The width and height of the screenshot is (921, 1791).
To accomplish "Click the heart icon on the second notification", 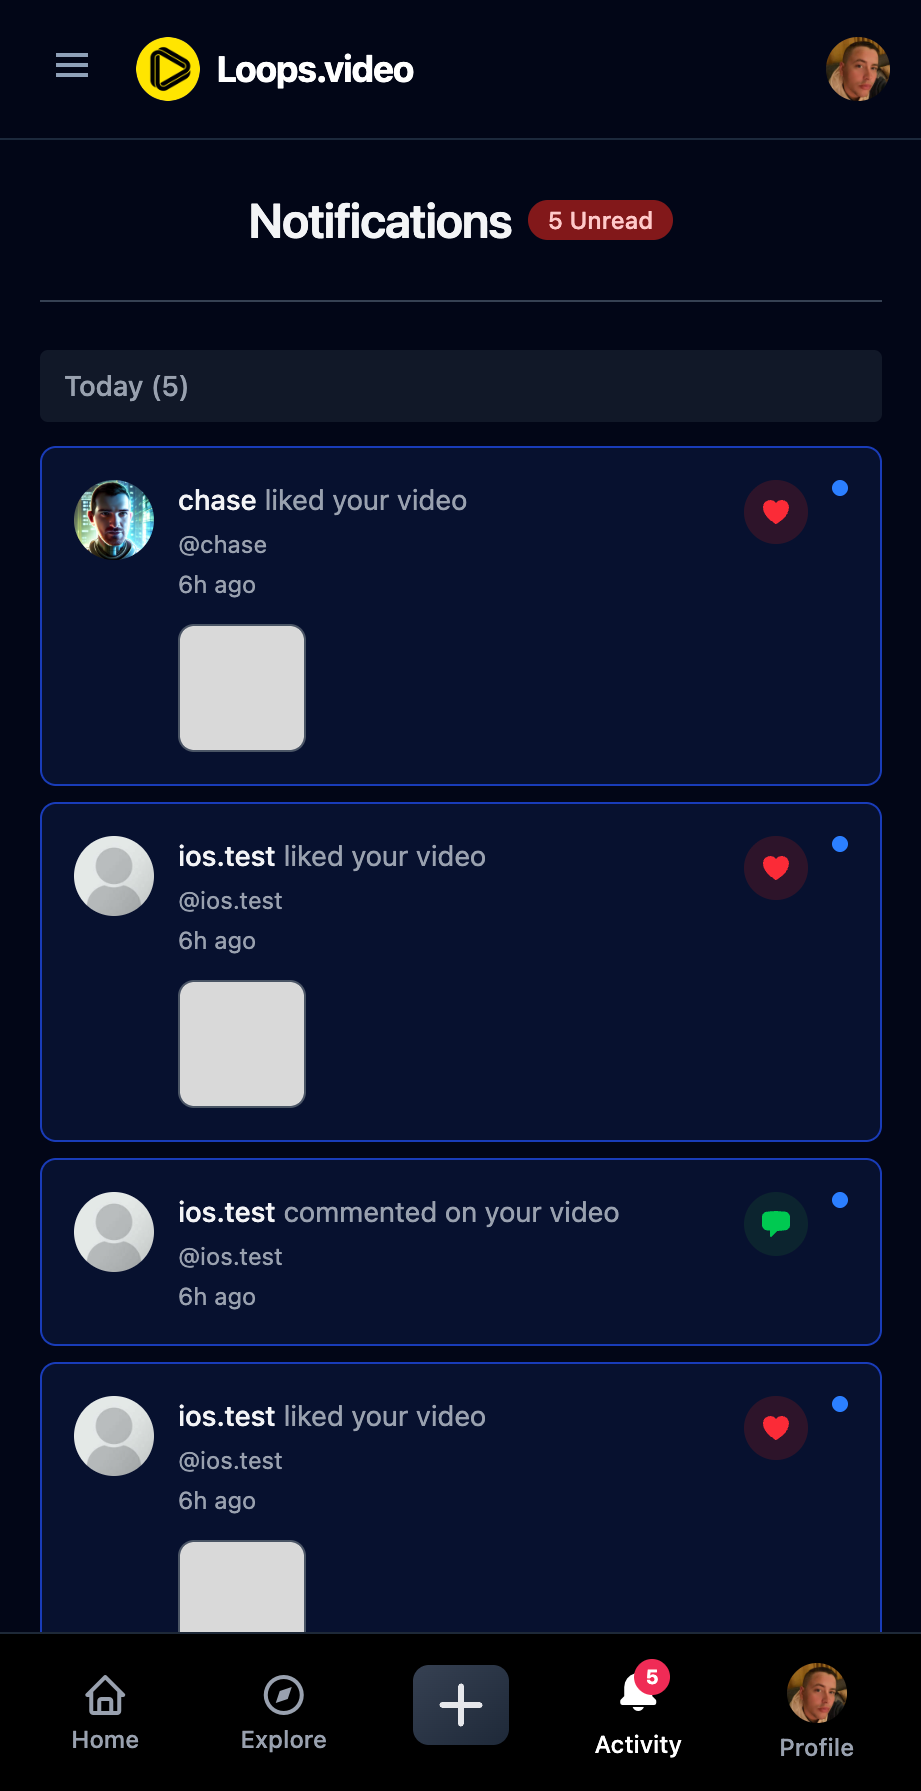I will 776,868.
